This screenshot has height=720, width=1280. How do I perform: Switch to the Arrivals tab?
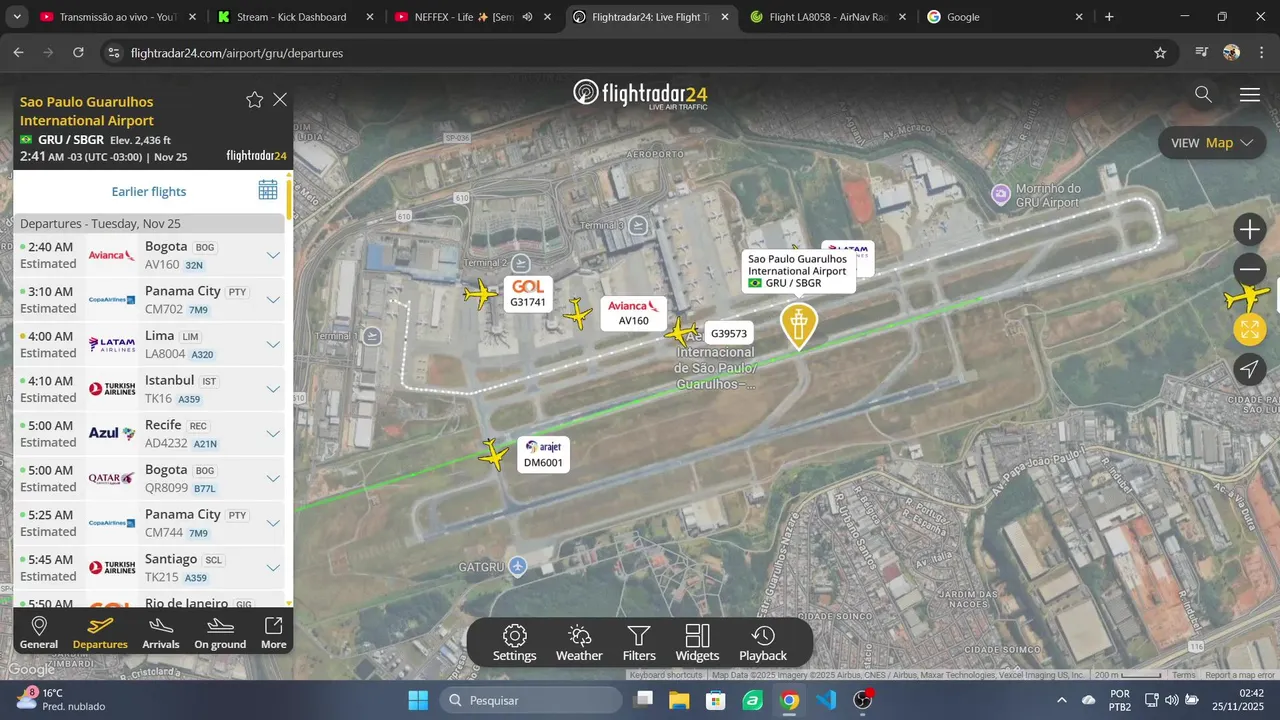(161, 633)
